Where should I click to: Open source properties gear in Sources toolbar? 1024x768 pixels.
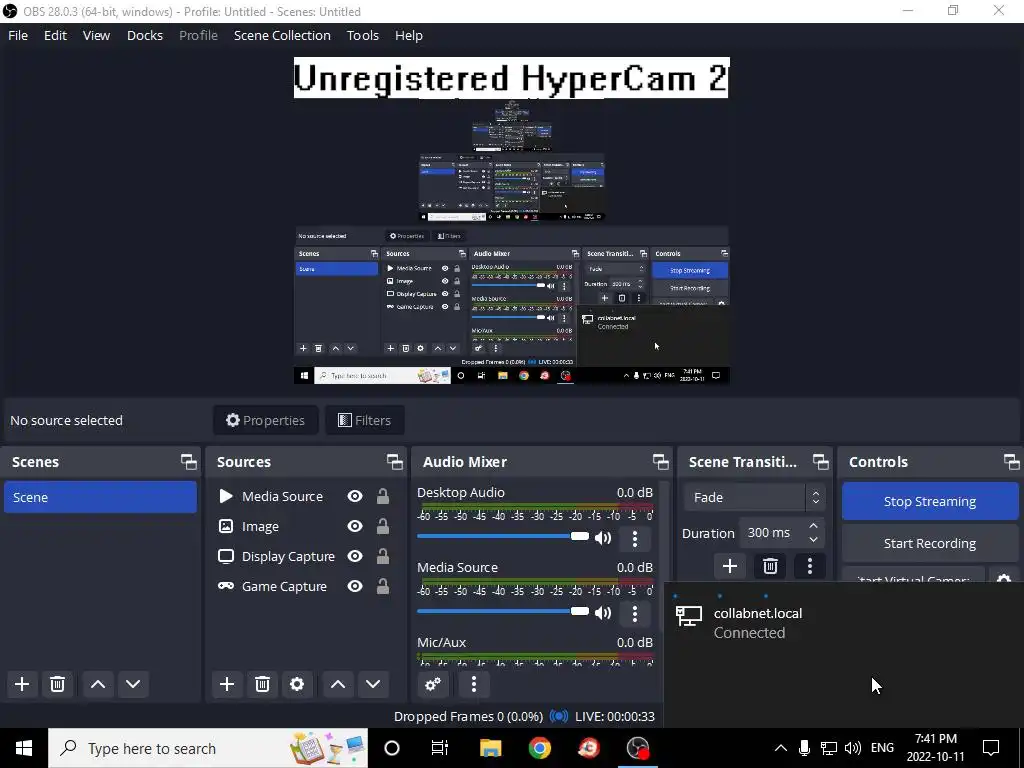click(x=297, y=684)
